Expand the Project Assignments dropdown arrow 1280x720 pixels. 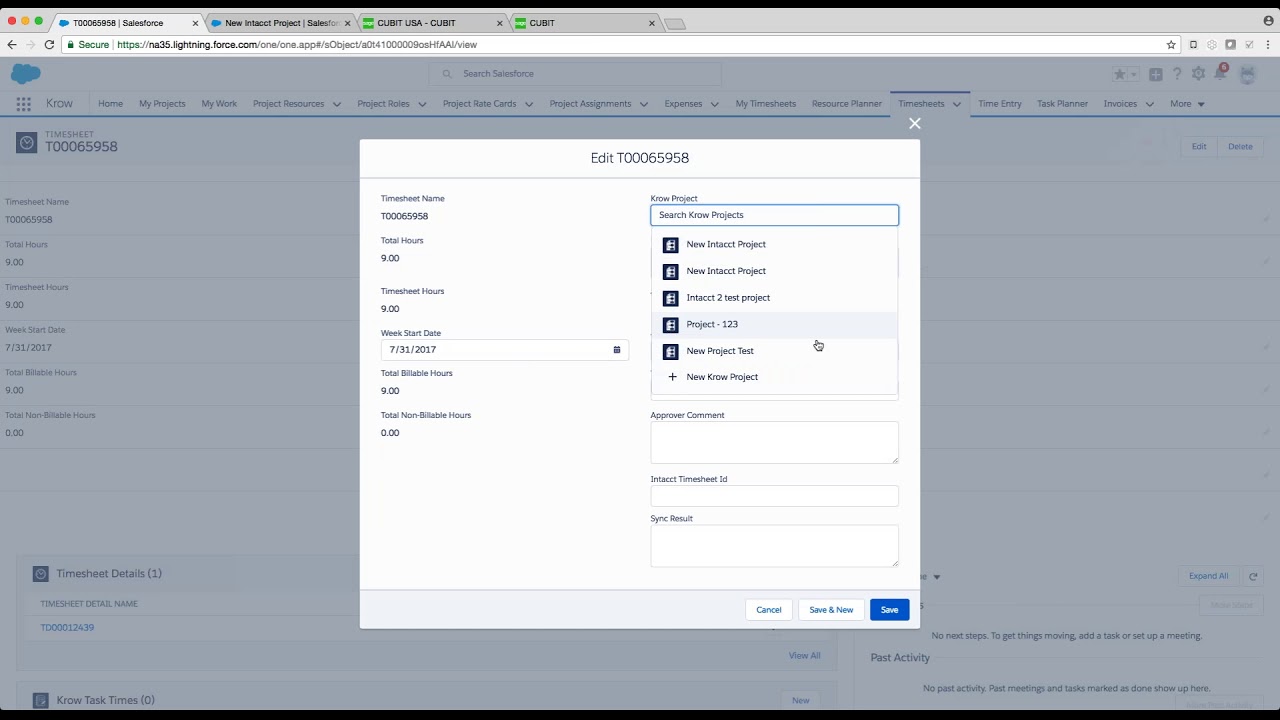click(x=643, y=104)
